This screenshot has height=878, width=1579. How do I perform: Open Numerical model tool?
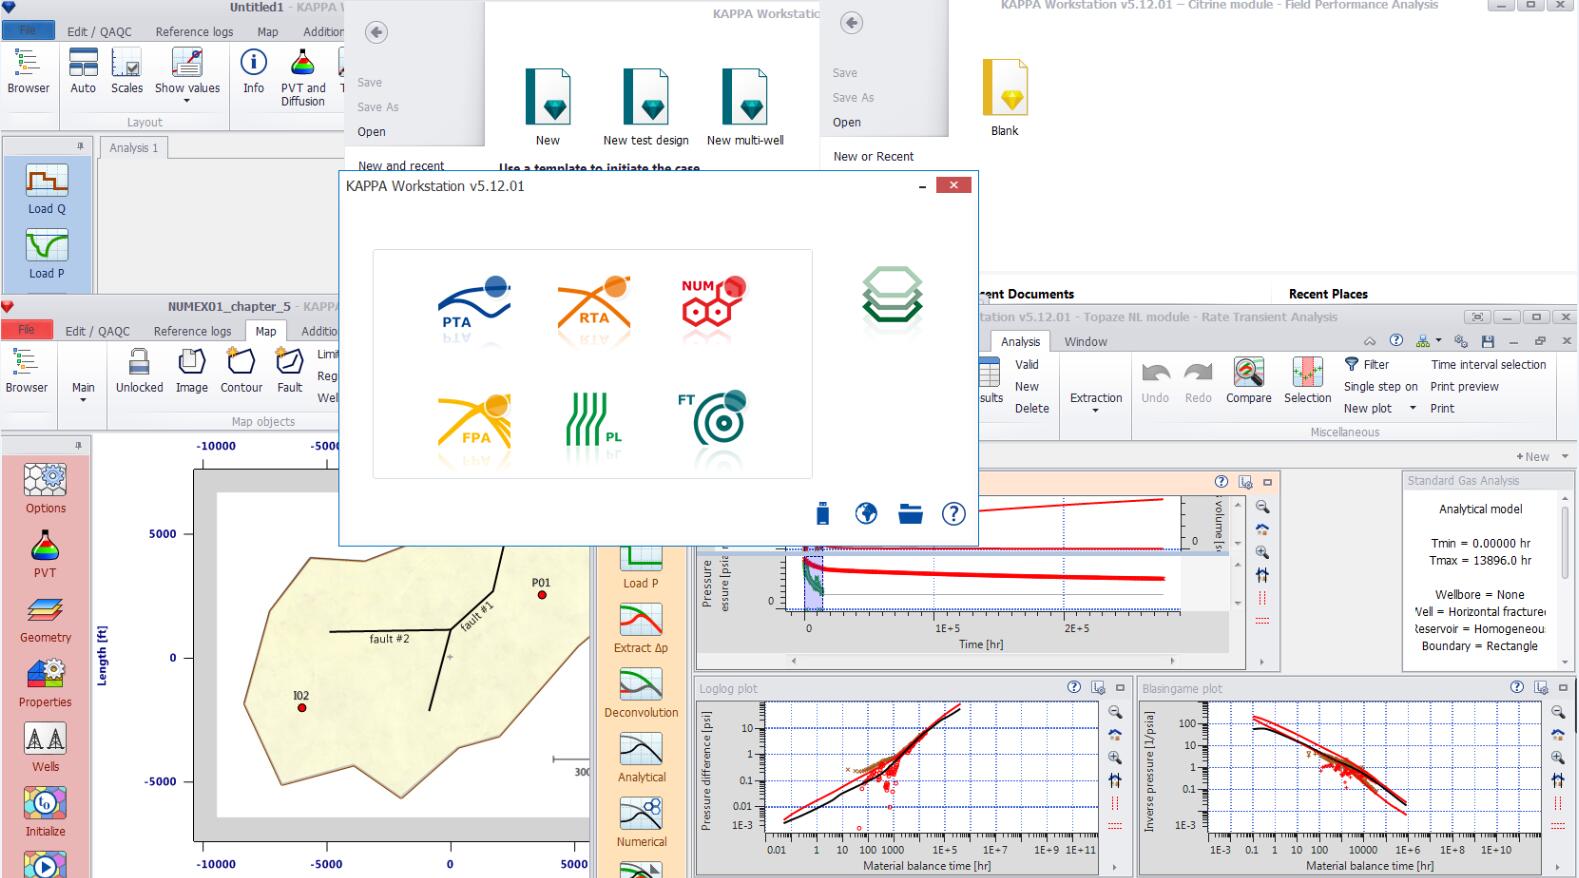(x=641, y=823)
